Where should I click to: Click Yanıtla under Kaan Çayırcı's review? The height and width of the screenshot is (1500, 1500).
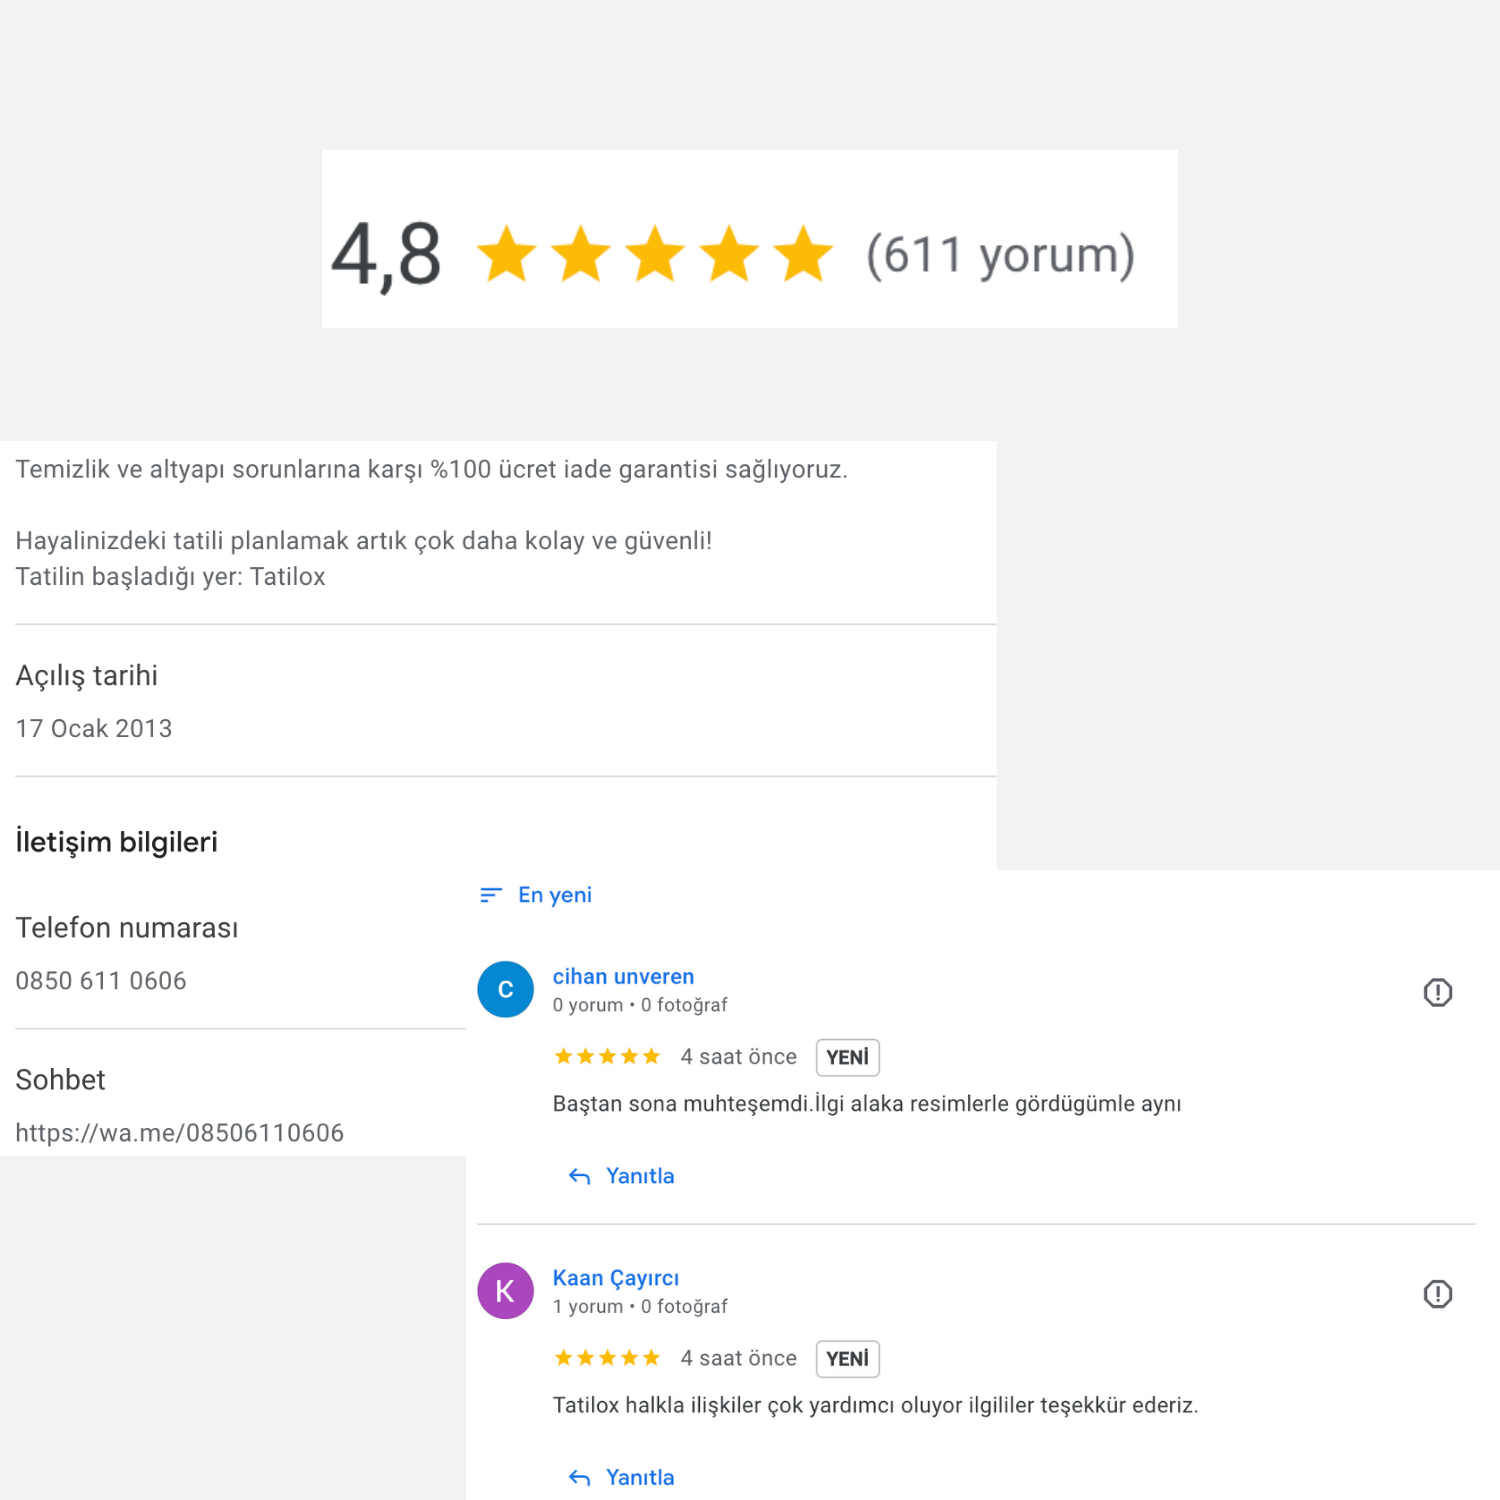point(639,1477)
